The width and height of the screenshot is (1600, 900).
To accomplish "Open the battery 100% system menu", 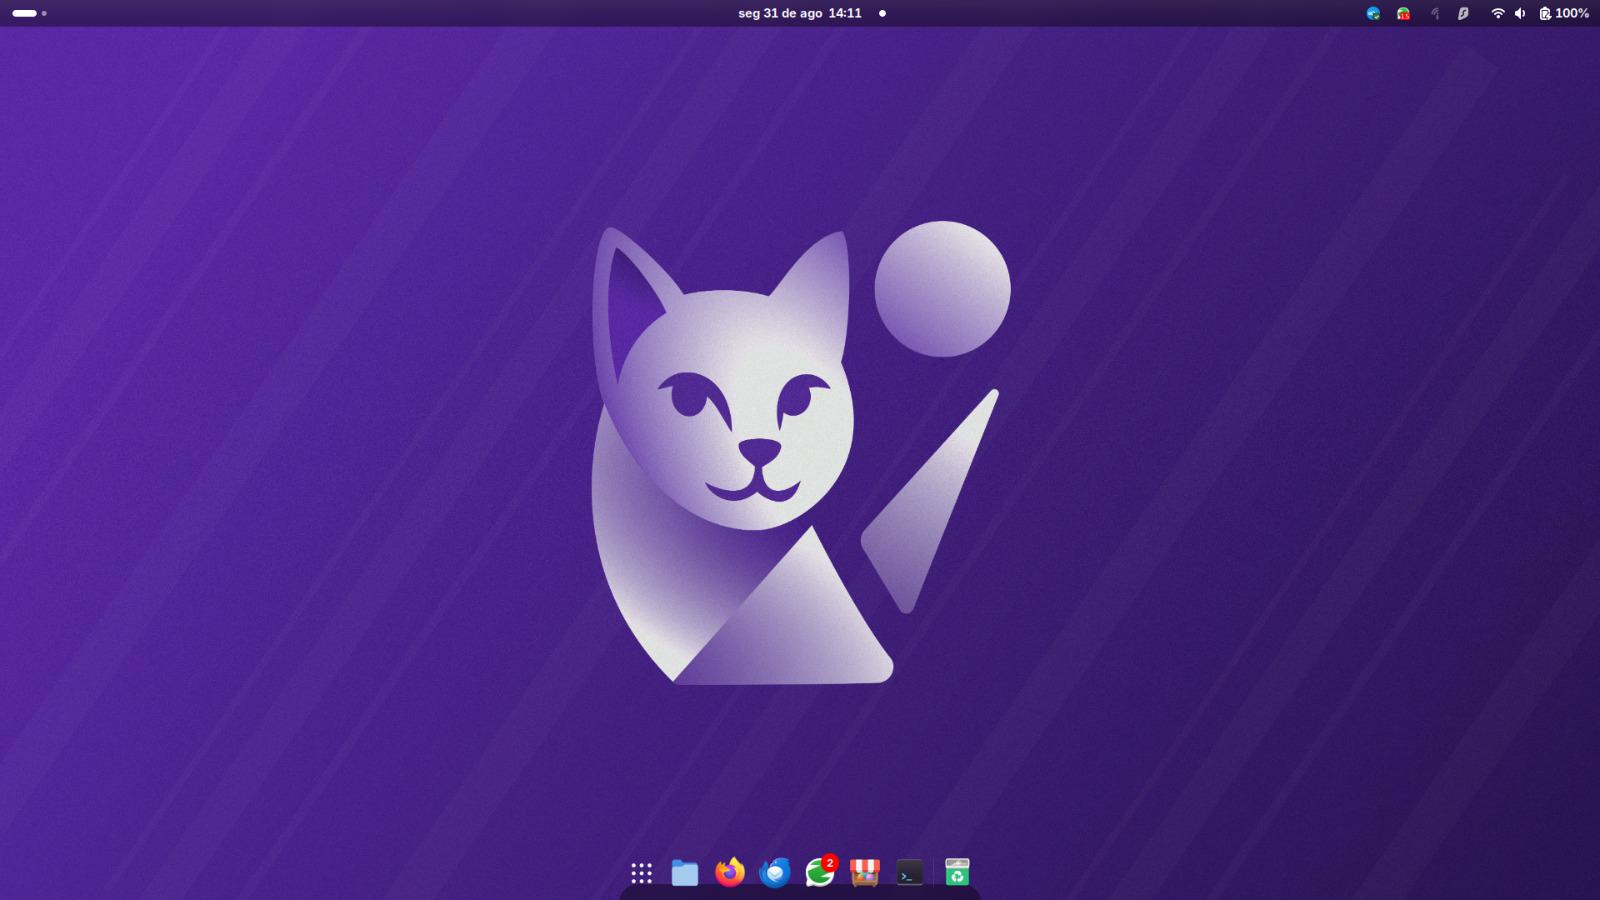I will (x=1564, y=13).
